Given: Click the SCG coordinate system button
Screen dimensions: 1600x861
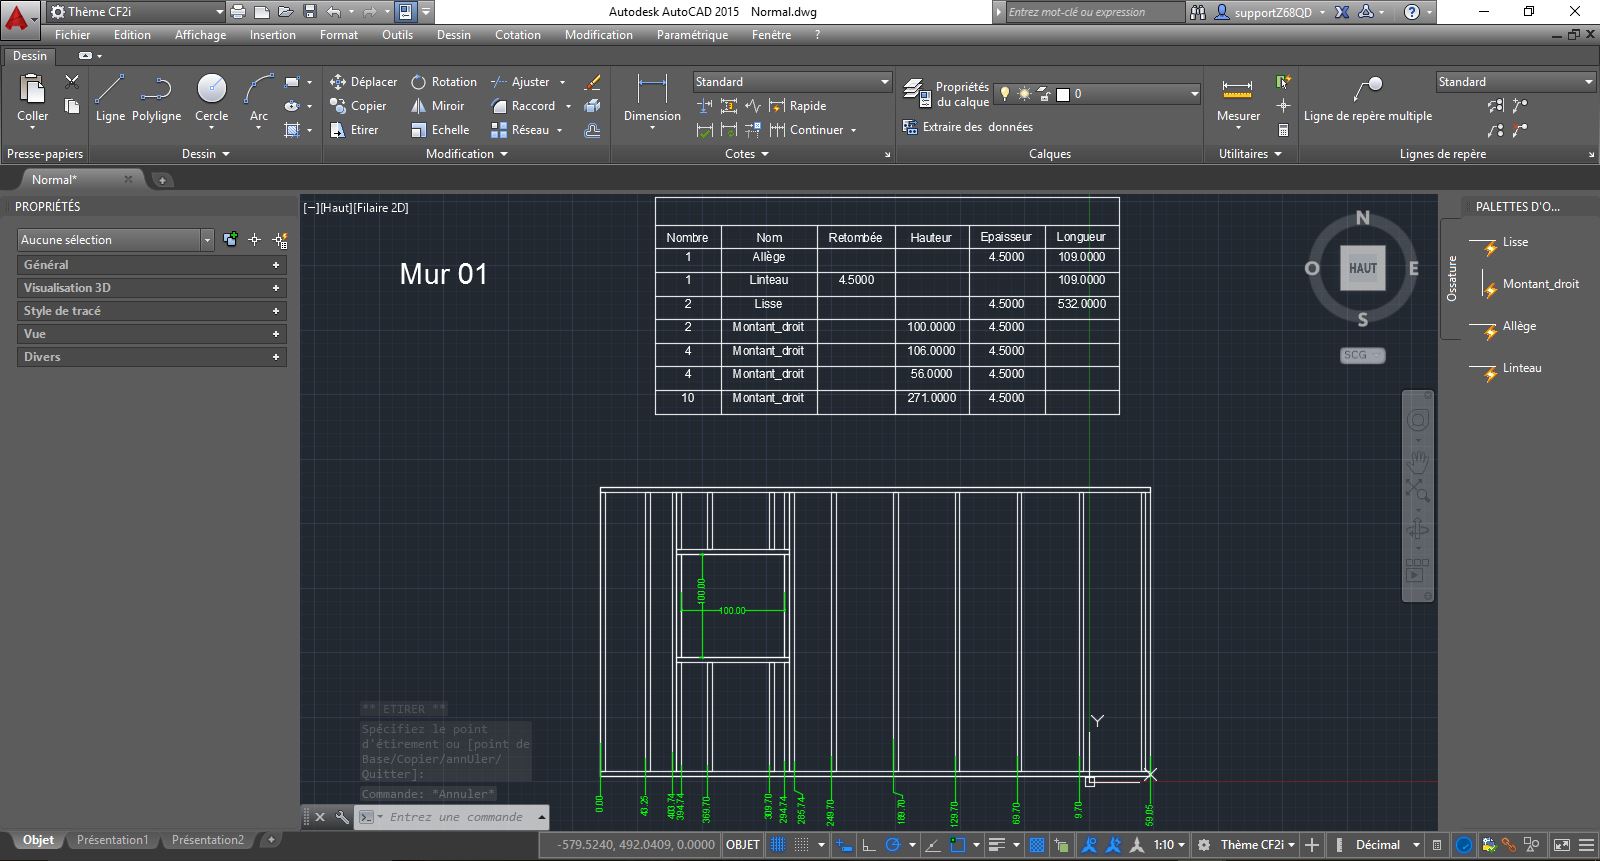Looking at the screenshot, I should click(x=1362, y=355).
